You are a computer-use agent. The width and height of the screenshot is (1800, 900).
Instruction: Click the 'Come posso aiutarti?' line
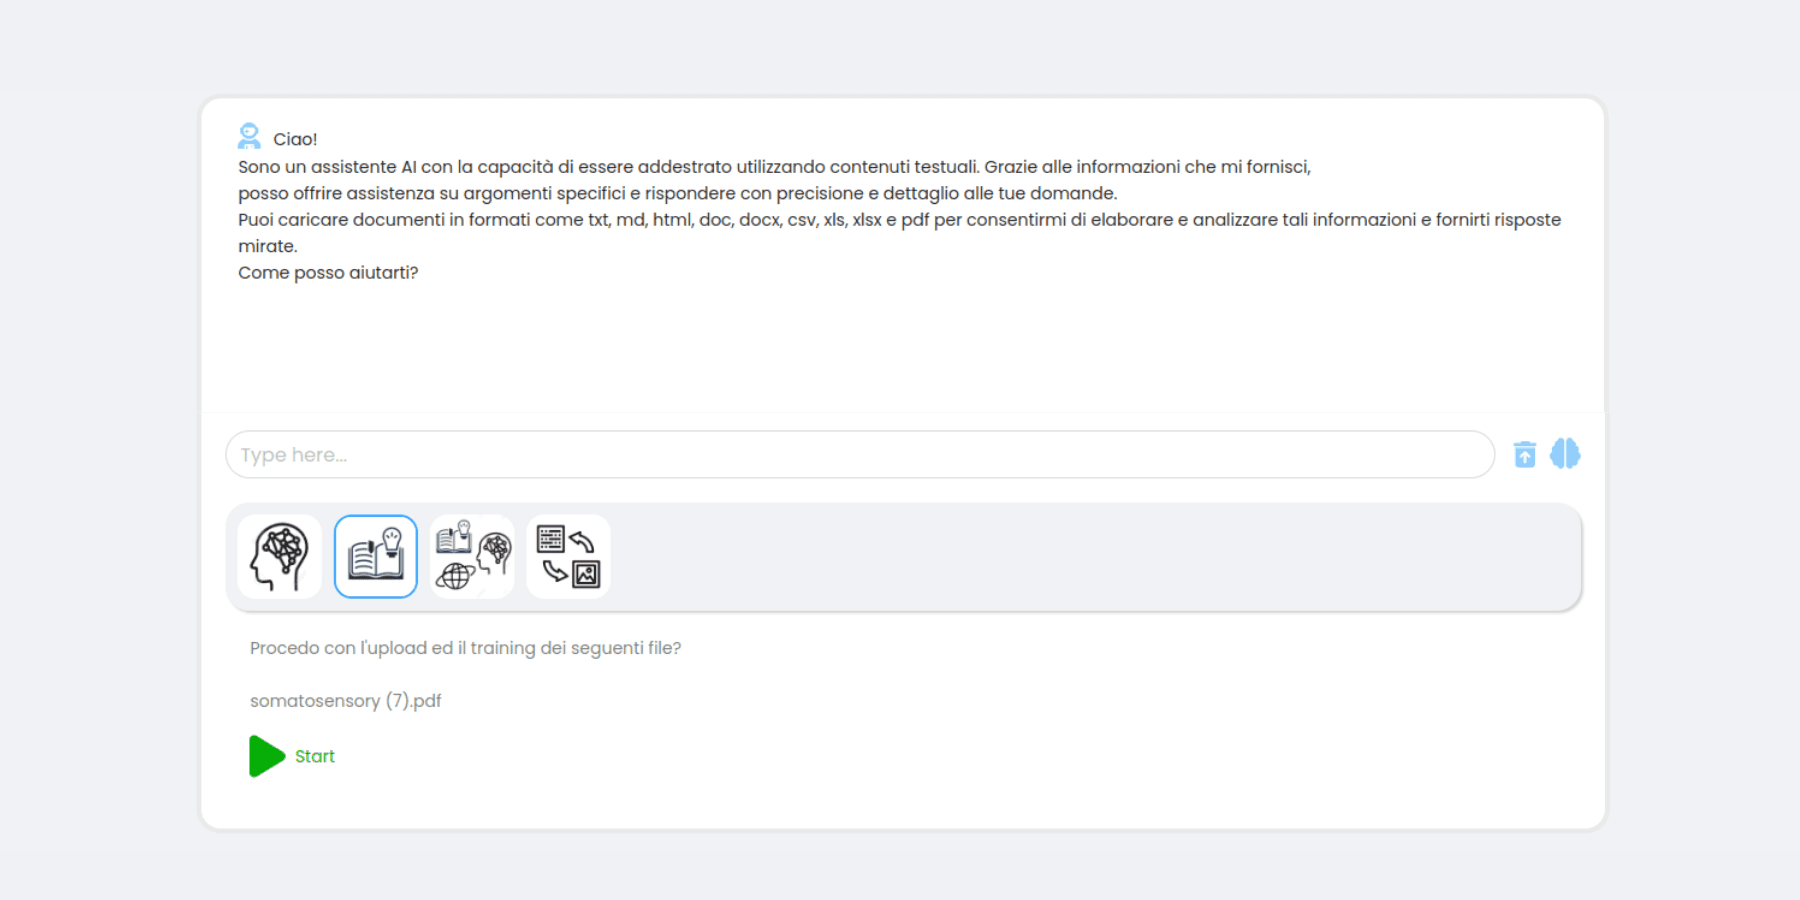(x=328, y=273)
